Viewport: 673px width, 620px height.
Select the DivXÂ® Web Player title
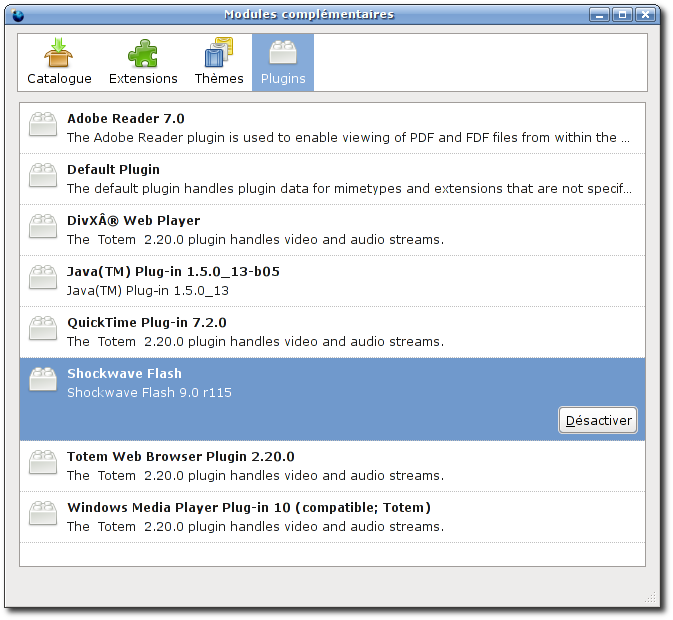click(133, 221)
